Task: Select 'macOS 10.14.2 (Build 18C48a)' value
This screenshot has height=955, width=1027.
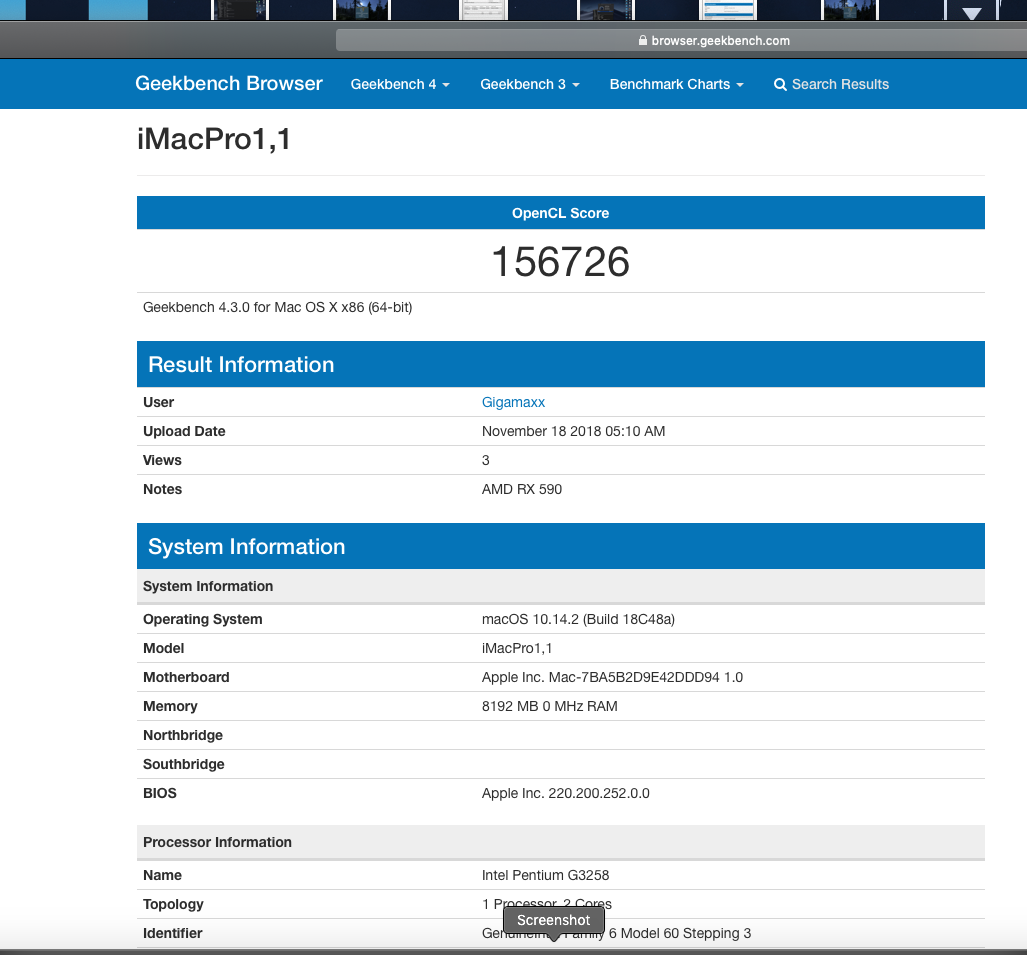Action: (x=578, y=619)
